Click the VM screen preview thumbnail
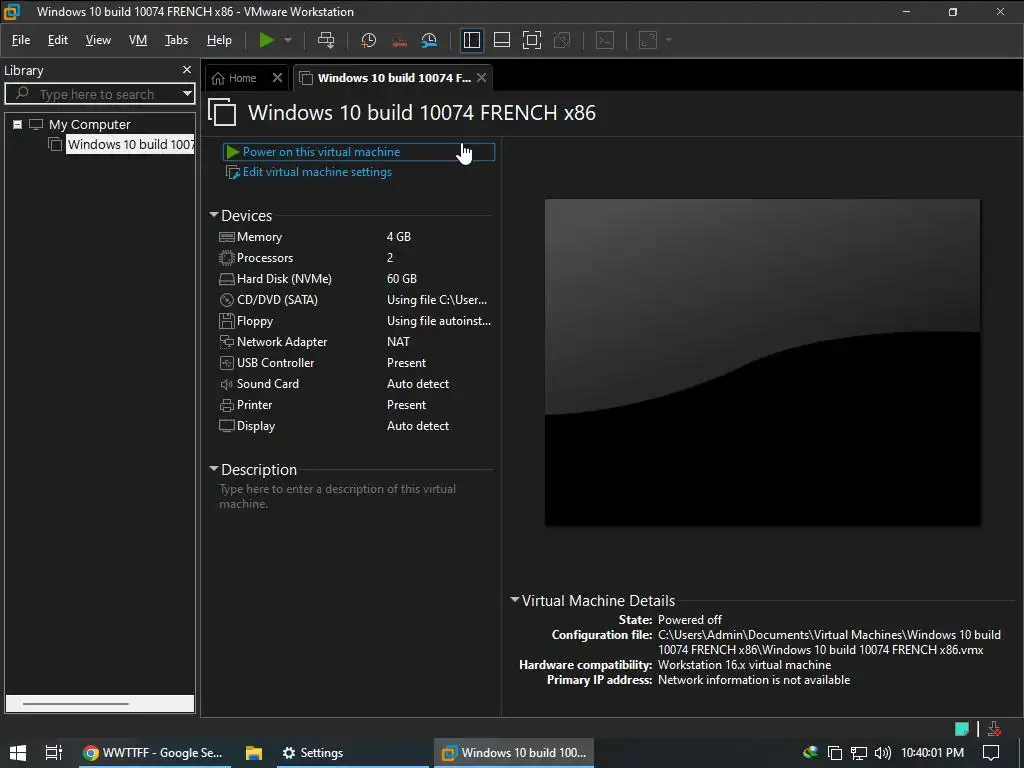This screenshot has width=1024, height=768. [762, 362]
